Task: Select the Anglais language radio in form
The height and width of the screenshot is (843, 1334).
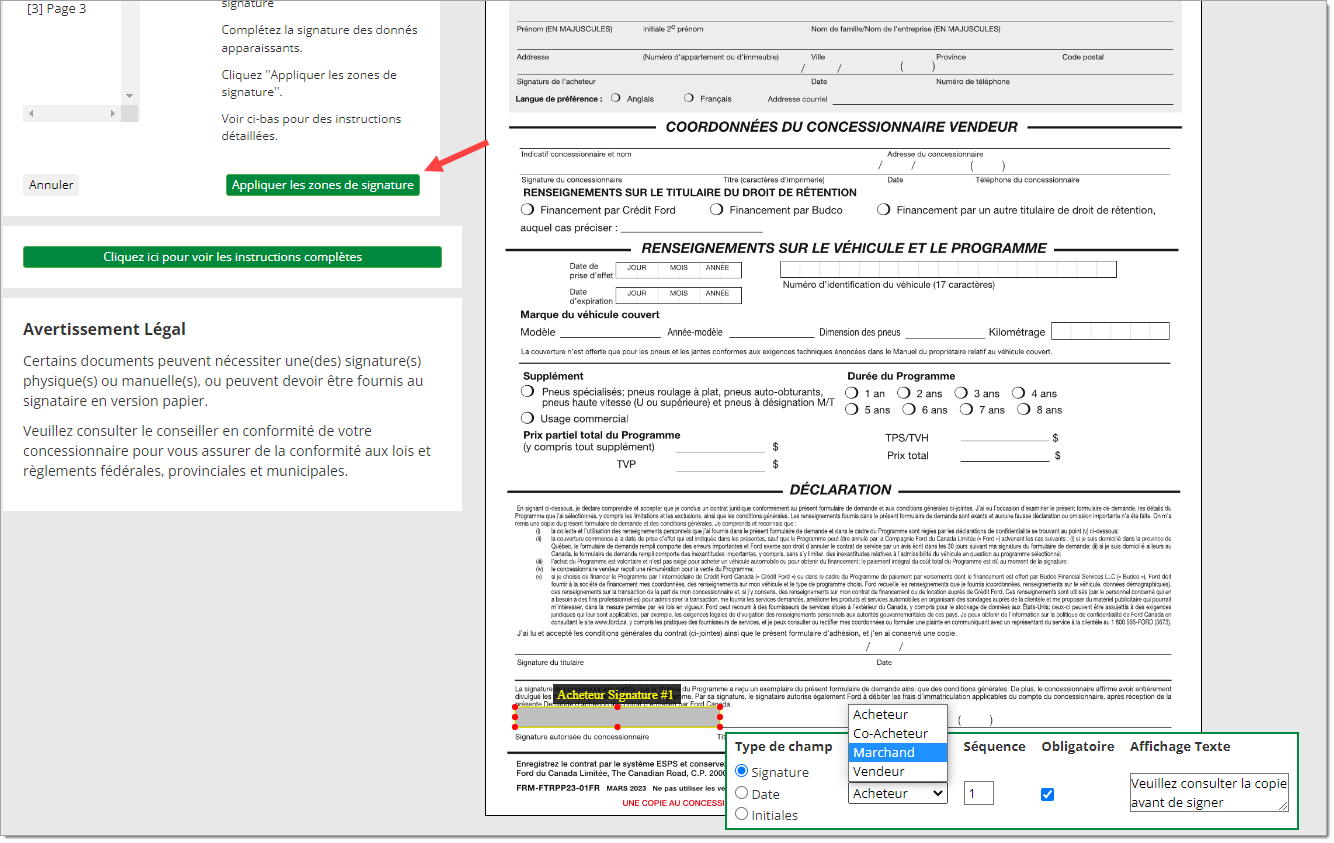Action: click(616, 98)
